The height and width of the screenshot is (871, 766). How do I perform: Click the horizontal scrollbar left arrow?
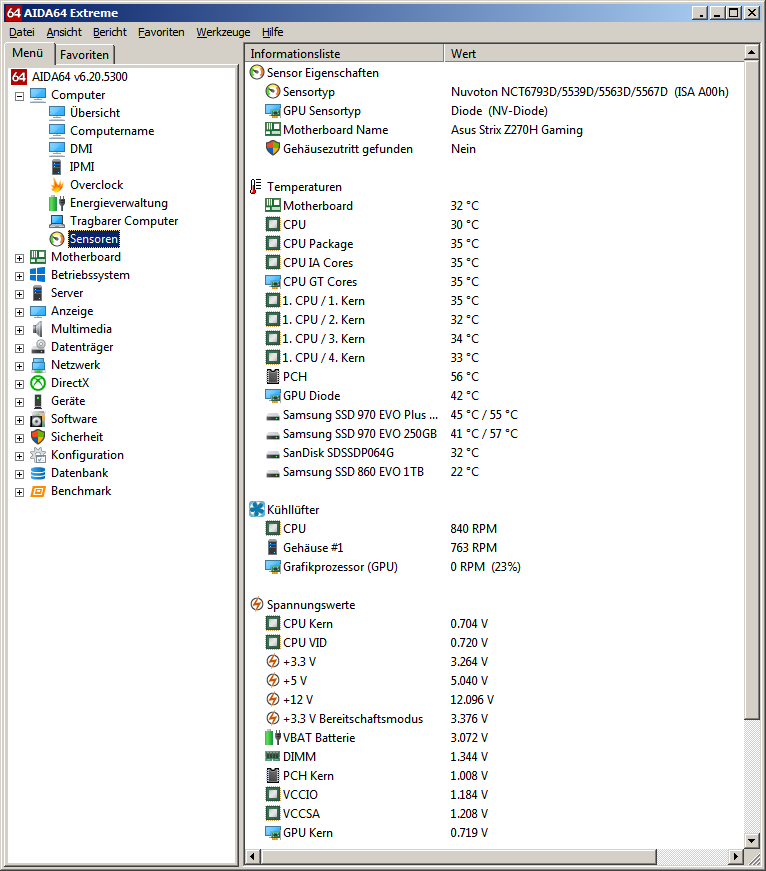point(253,856)
